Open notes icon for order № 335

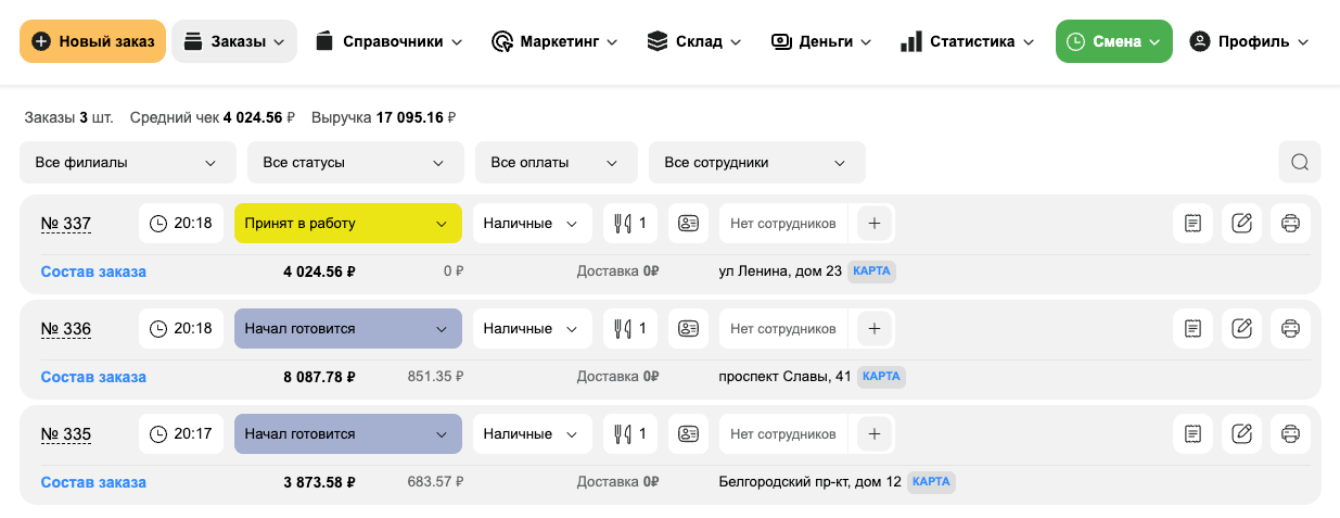1193,434
